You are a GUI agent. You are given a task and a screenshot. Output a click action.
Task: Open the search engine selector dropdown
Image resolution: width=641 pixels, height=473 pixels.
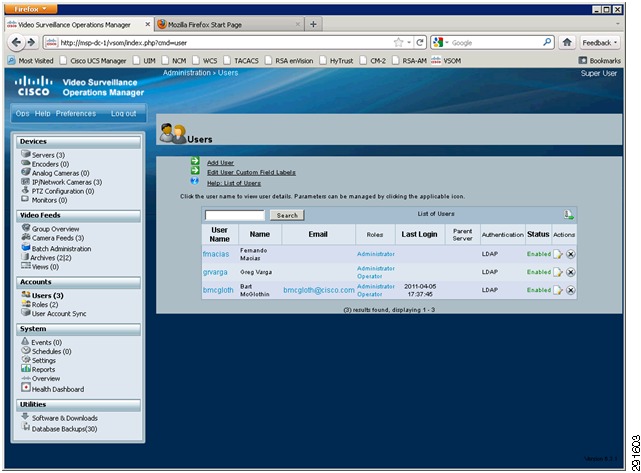441,43
